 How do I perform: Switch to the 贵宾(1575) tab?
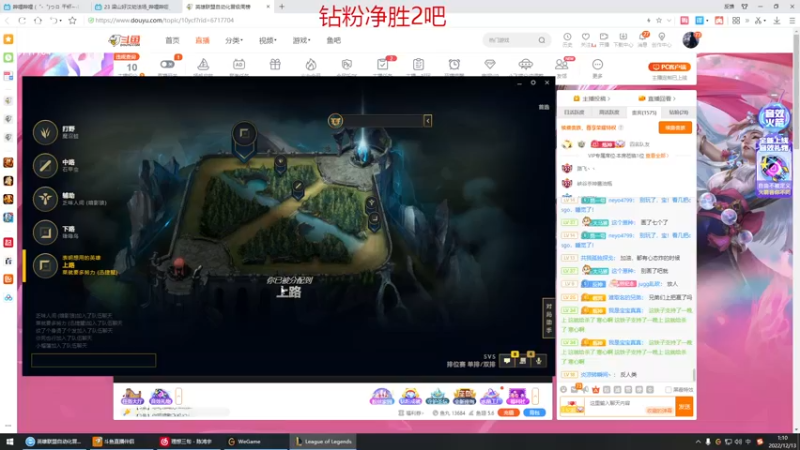pos(644,112)
